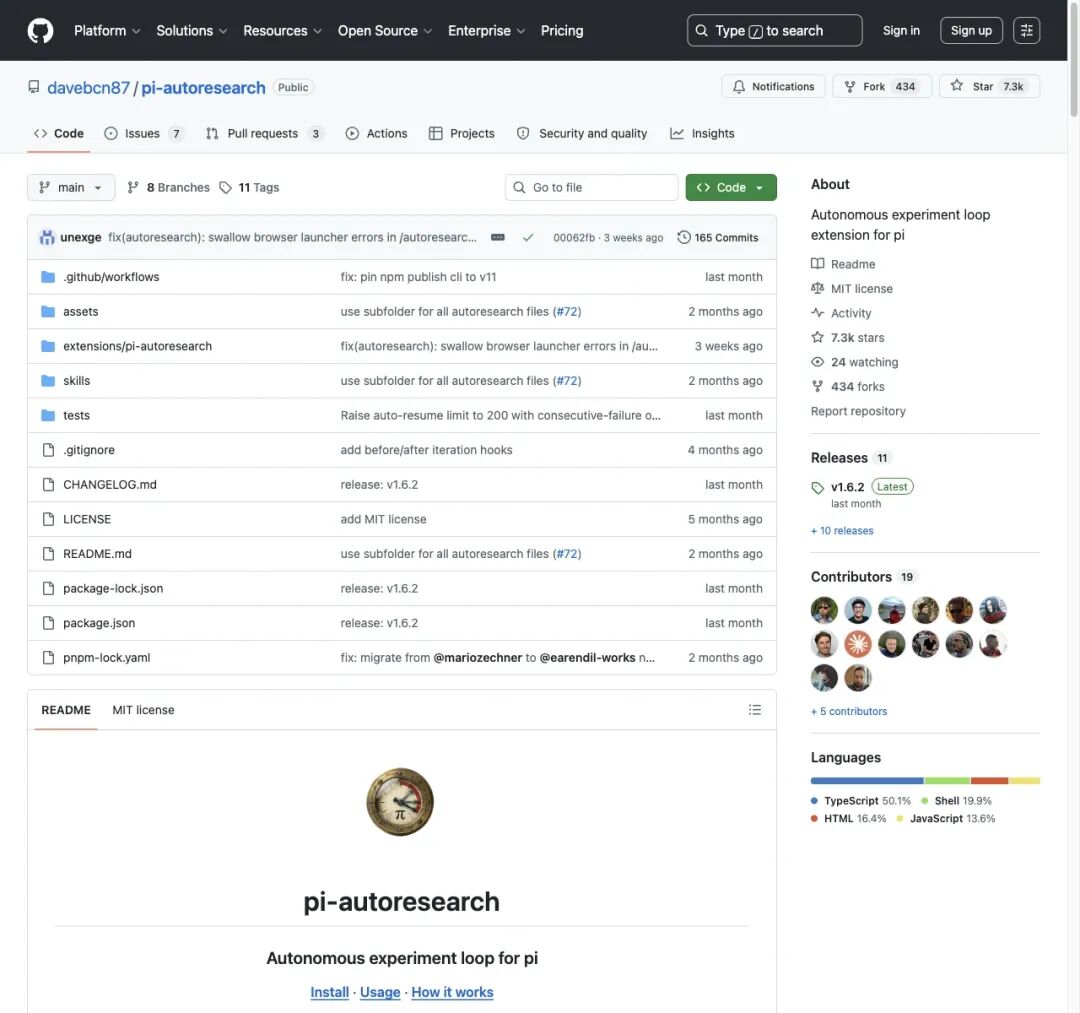Image resolution: width=1080 pixels, height=1013 pixels.
Task: Click the red HTML segment of language bar
Action: pyautogui.click(x=989, y=780)
